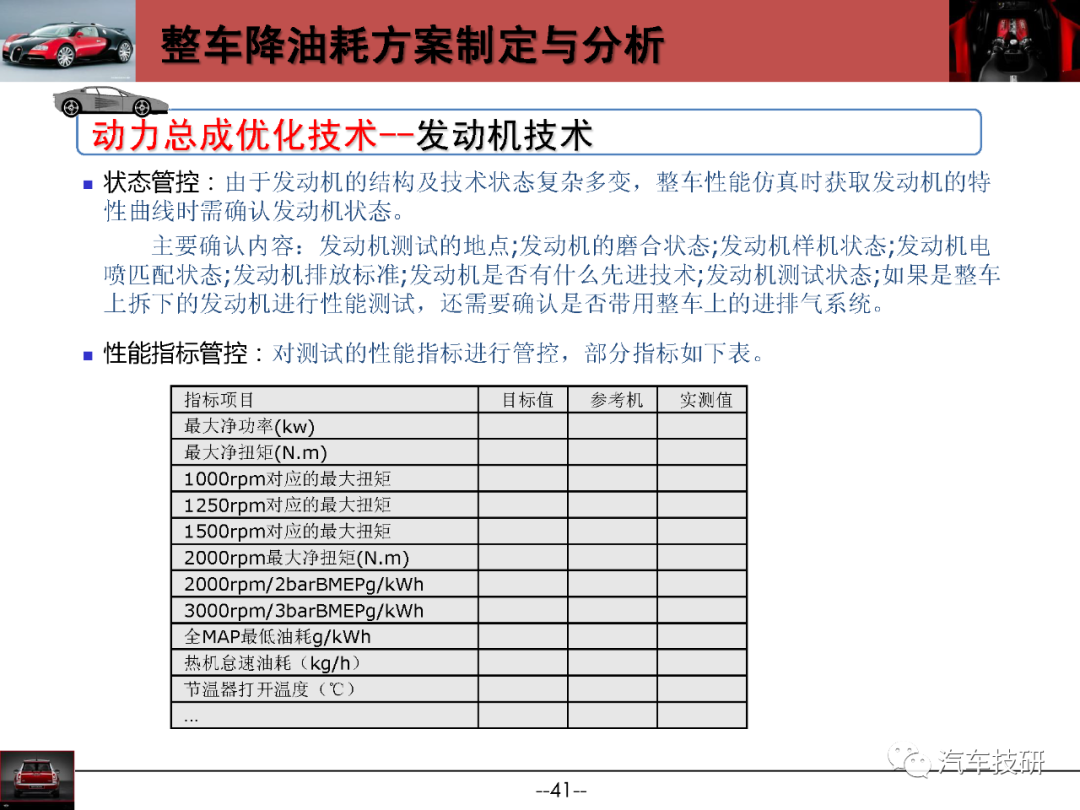Click the 汽车技研 watermark text
Image resolution: width=1080 pixels, height=810 pixels.
[990, 762]
